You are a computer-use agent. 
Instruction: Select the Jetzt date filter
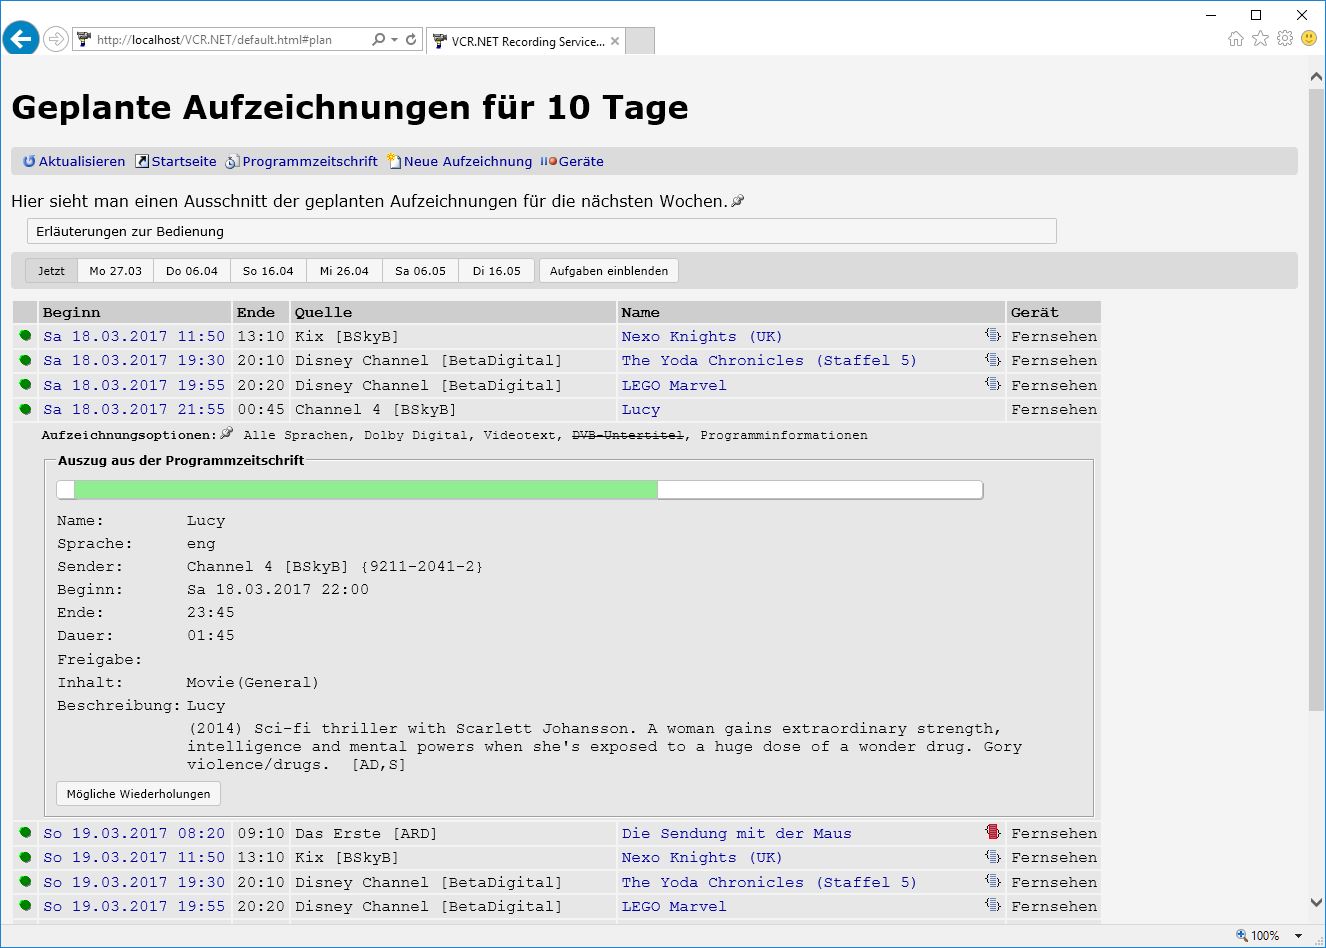[51, 271]
